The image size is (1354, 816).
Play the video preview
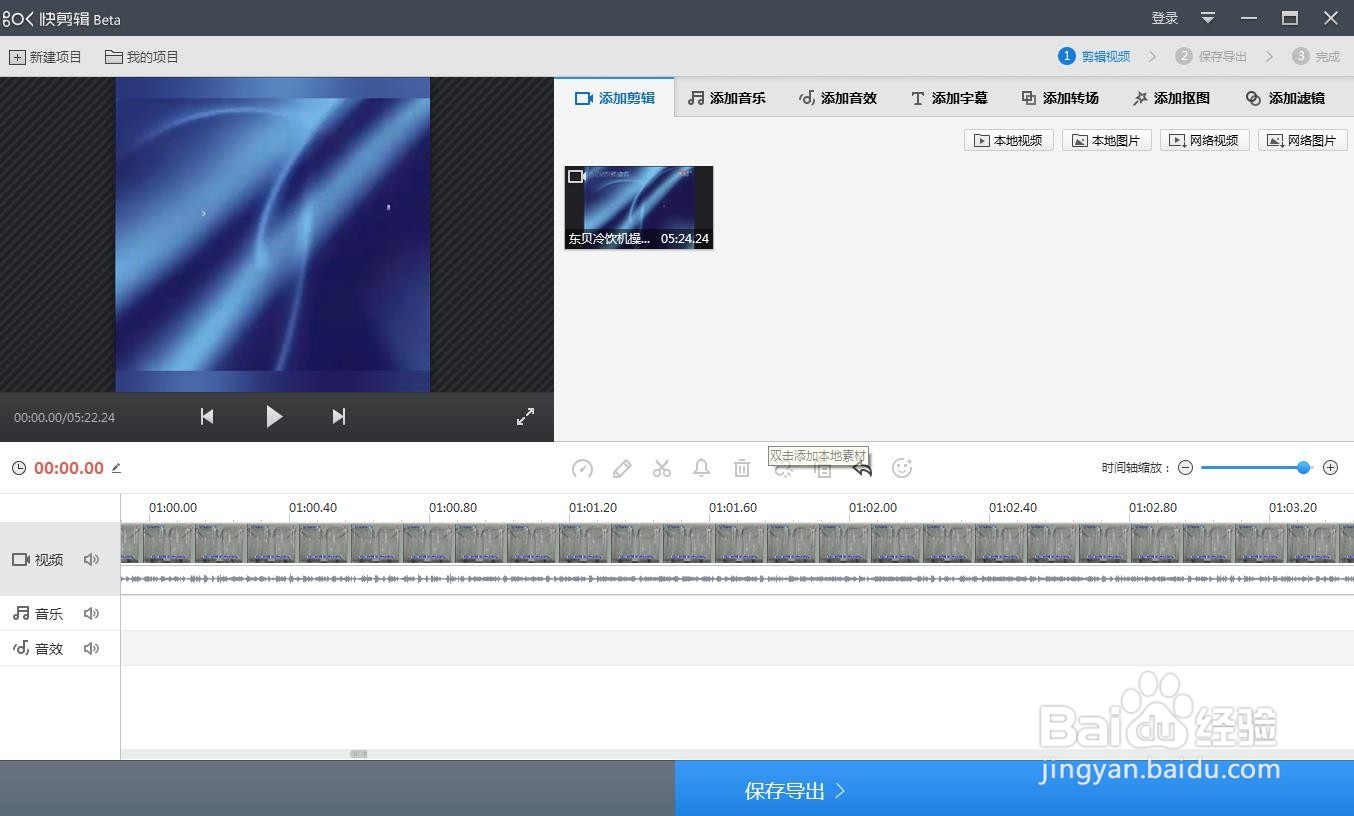pyautogui.click(x=274, y=417)
